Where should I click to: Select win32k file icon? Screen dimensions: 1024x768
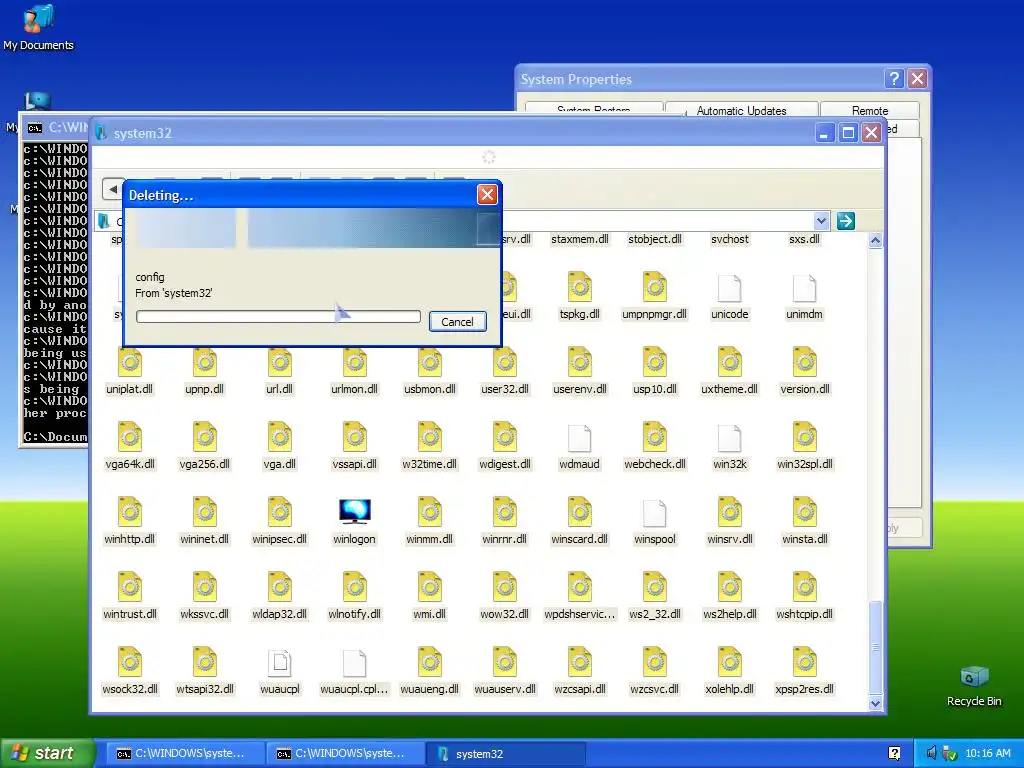(x=730, y=437)
